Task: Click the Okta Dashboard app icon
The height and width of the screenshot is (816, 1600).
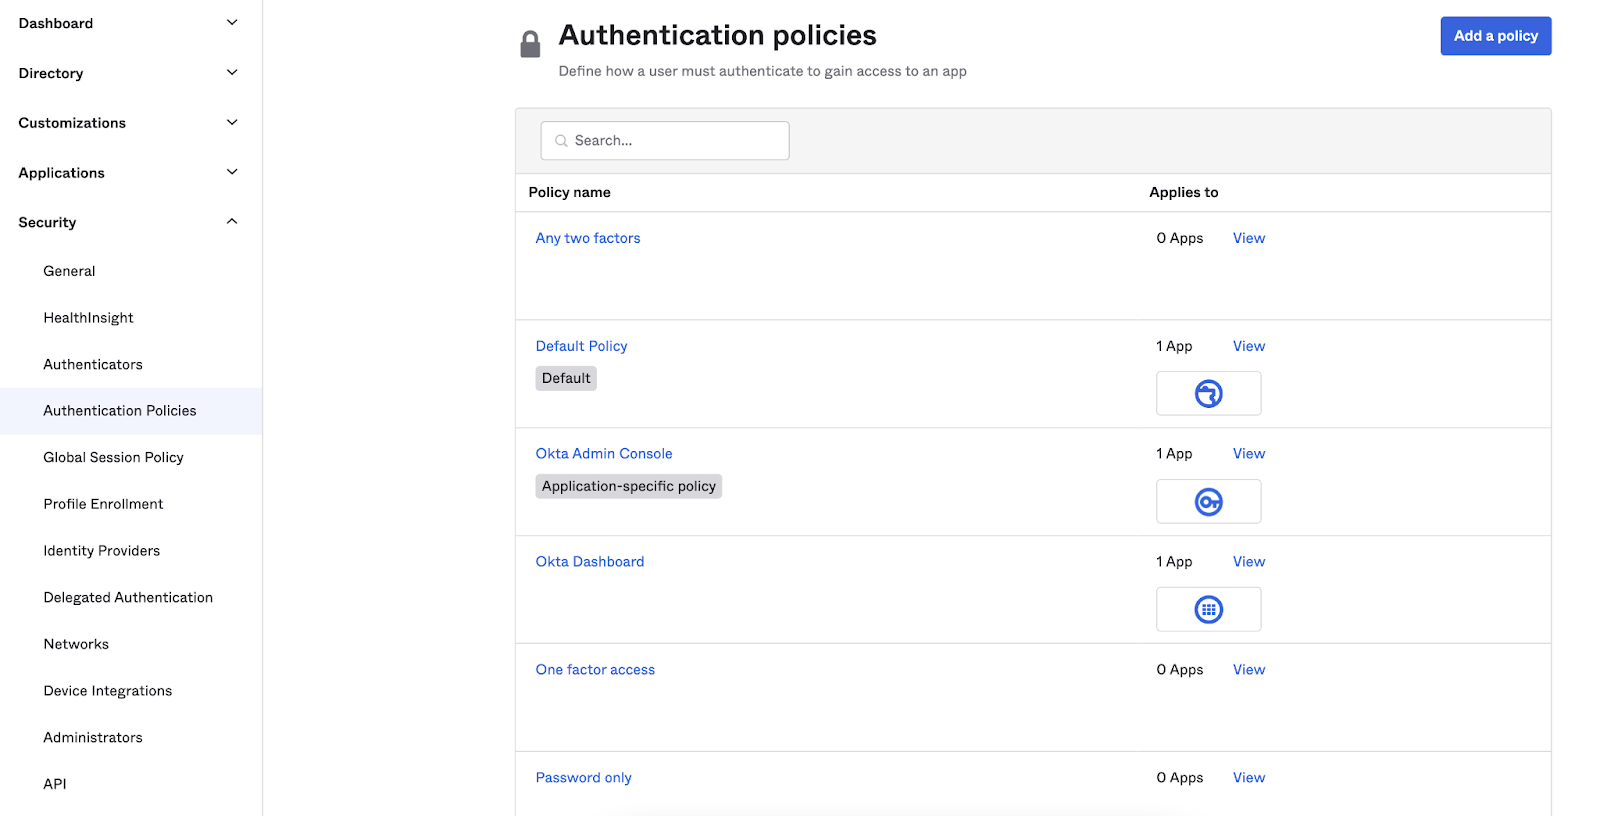Action: pos(1208,610)
